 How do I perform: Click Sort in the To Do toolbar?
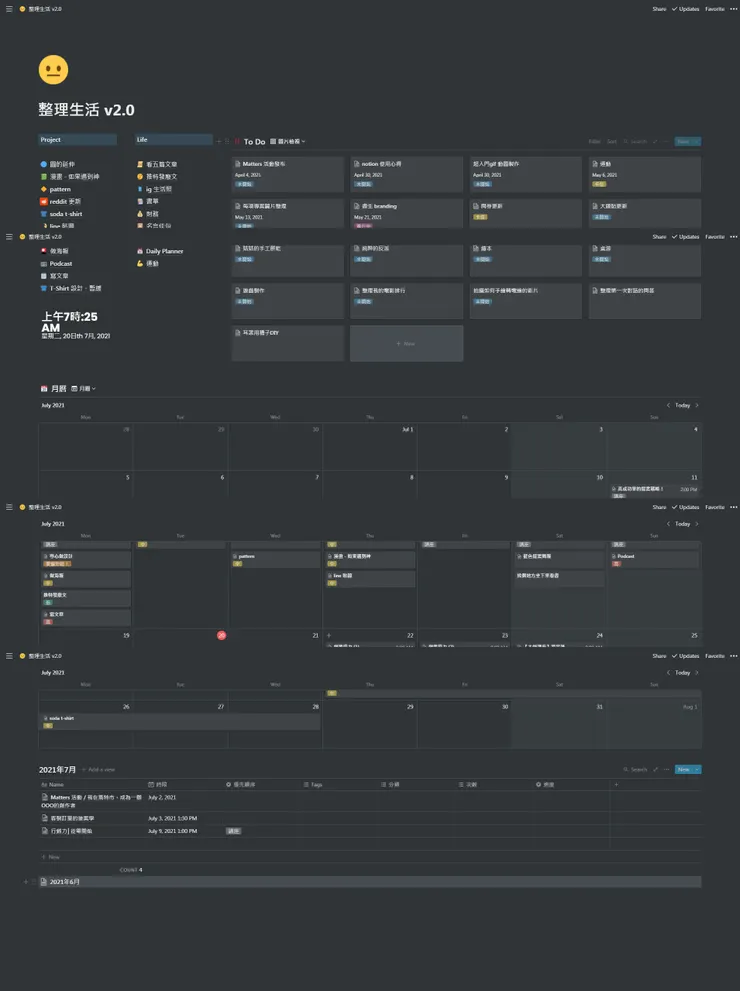612,142
